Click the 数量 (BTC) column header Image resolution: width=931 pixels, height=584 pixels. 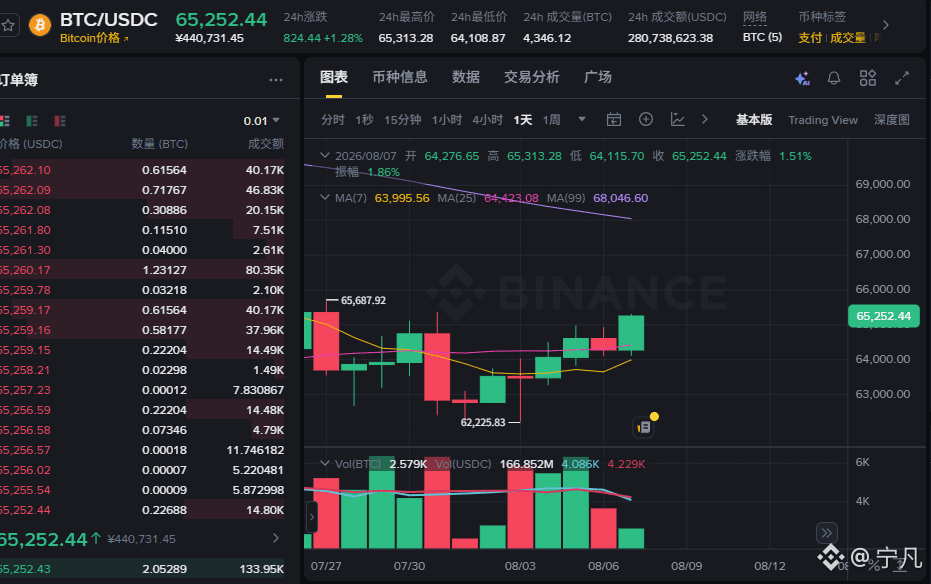point(159,144)
